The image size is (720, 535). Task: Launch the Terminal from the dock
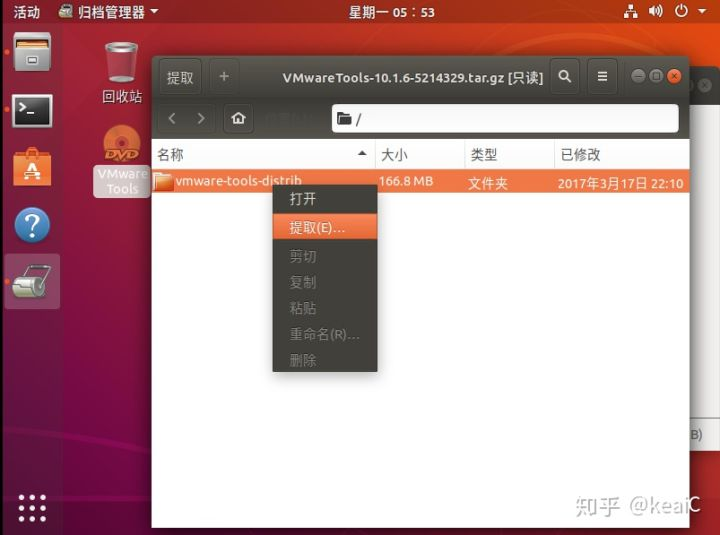pyautogui.click(x=32, y=111)
